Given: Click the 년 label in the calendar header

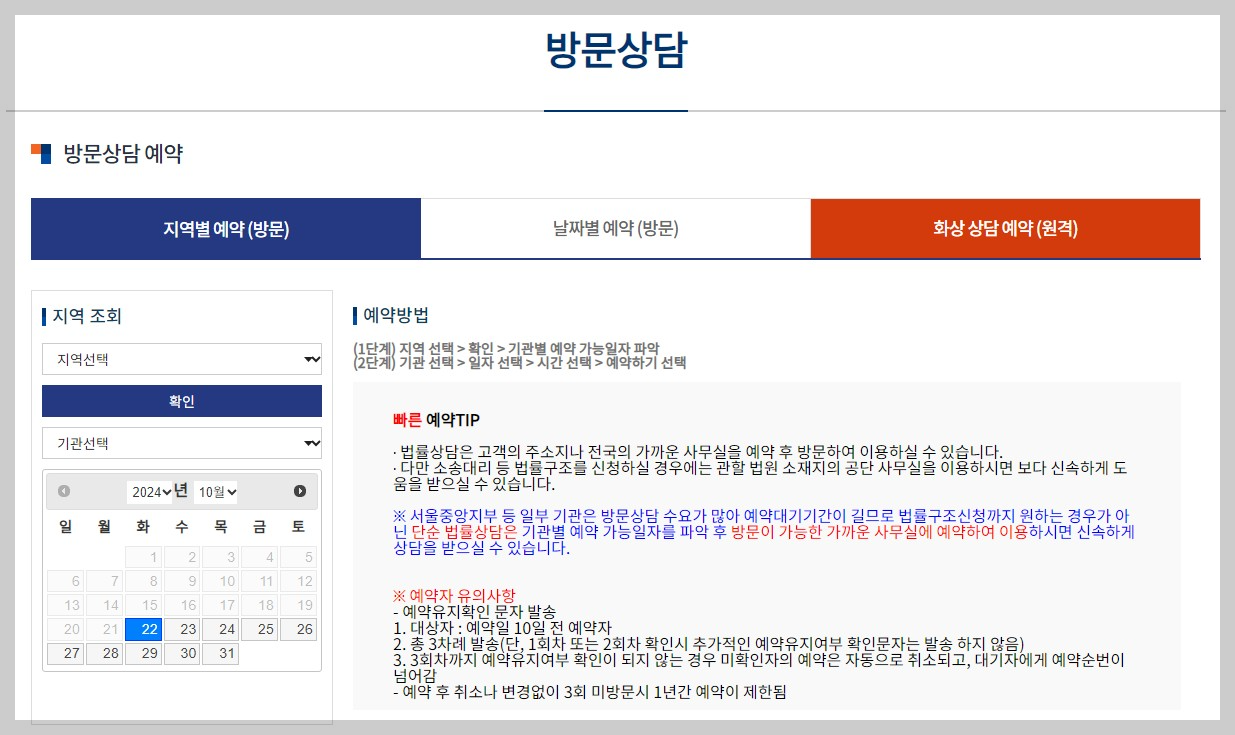Looking at the screenshot, I should point(181,490).
